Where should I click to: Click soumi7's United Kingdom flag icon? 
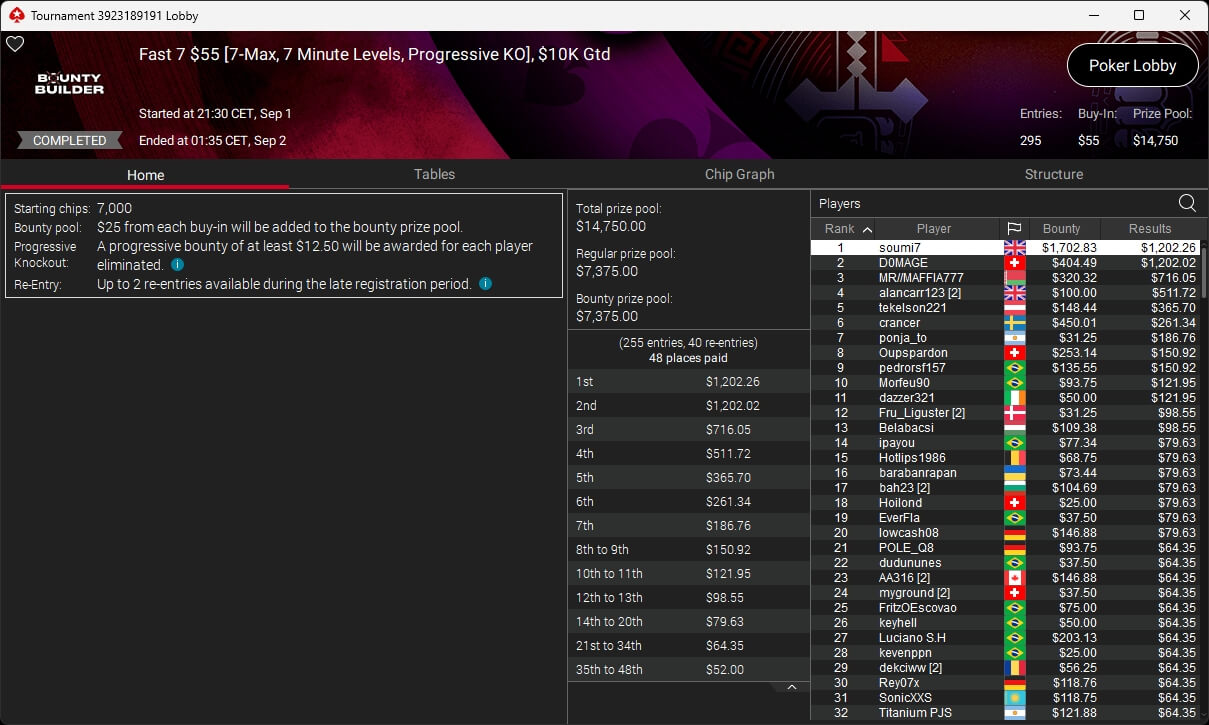click(1014, 248)
